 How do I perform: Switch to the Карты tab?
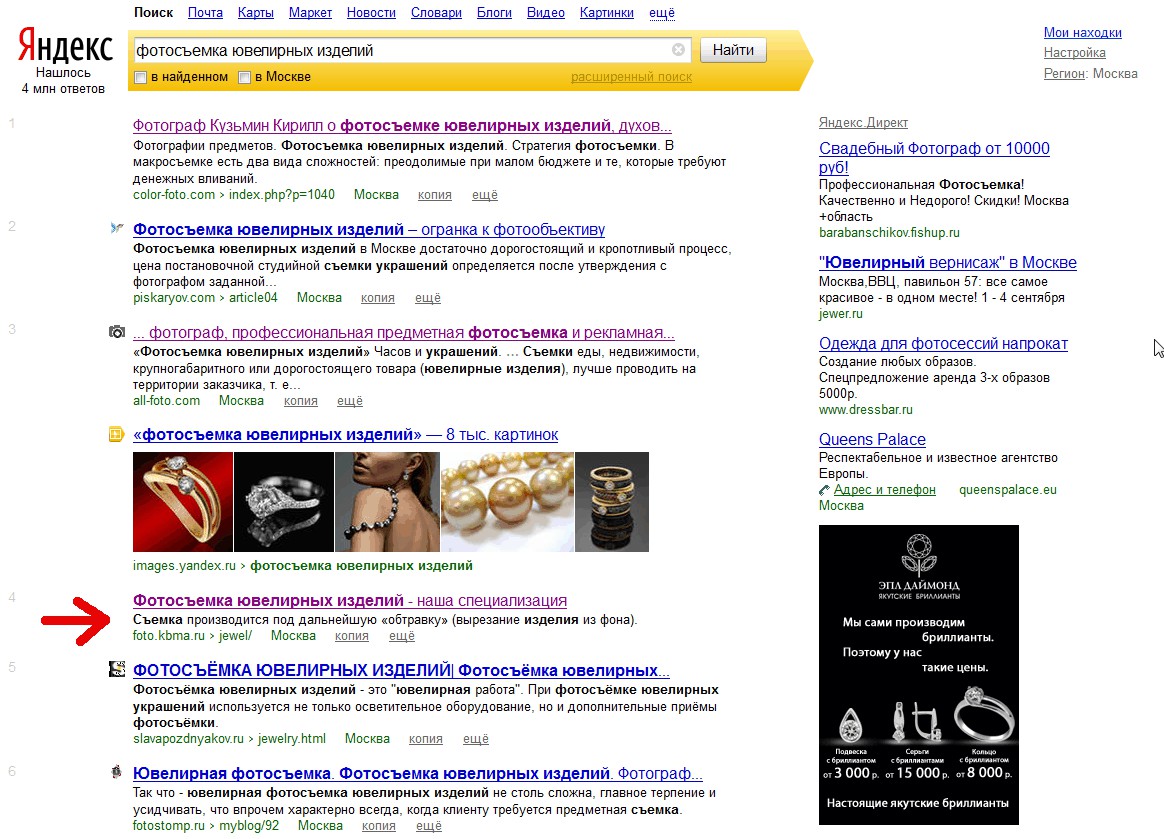[x=255, y=13]
